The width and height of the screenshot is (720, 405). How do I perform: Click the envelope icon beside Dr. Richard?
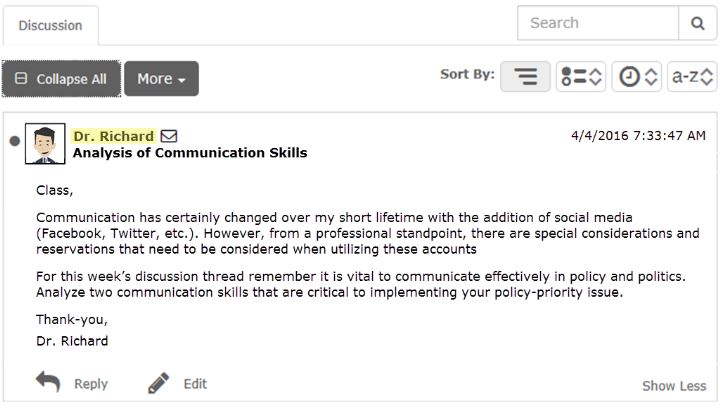coord(169,136)
